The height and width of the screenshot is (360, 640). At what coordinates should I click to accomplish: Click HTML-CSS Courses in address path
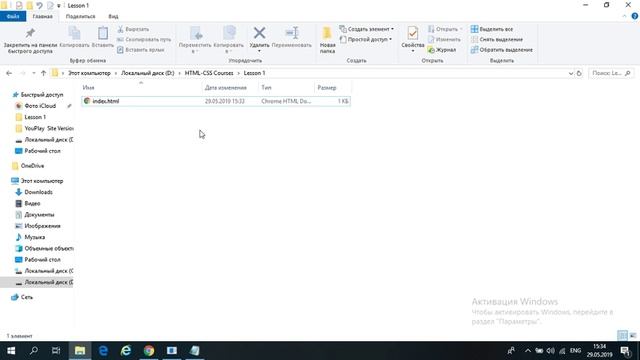tap(209, 73)
